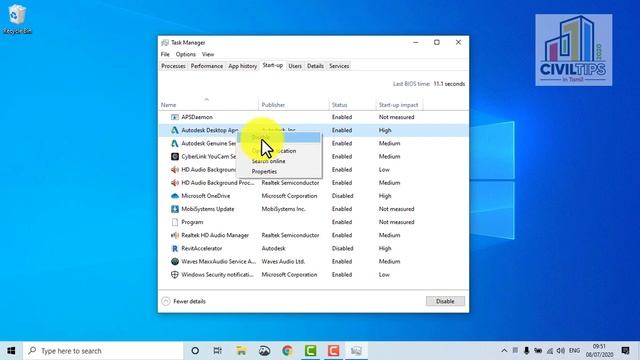This screenshot has width=640, height=360.
Task: Click the Disabled status of Microsoft OneDrive
Action: [x=342, y=196]
